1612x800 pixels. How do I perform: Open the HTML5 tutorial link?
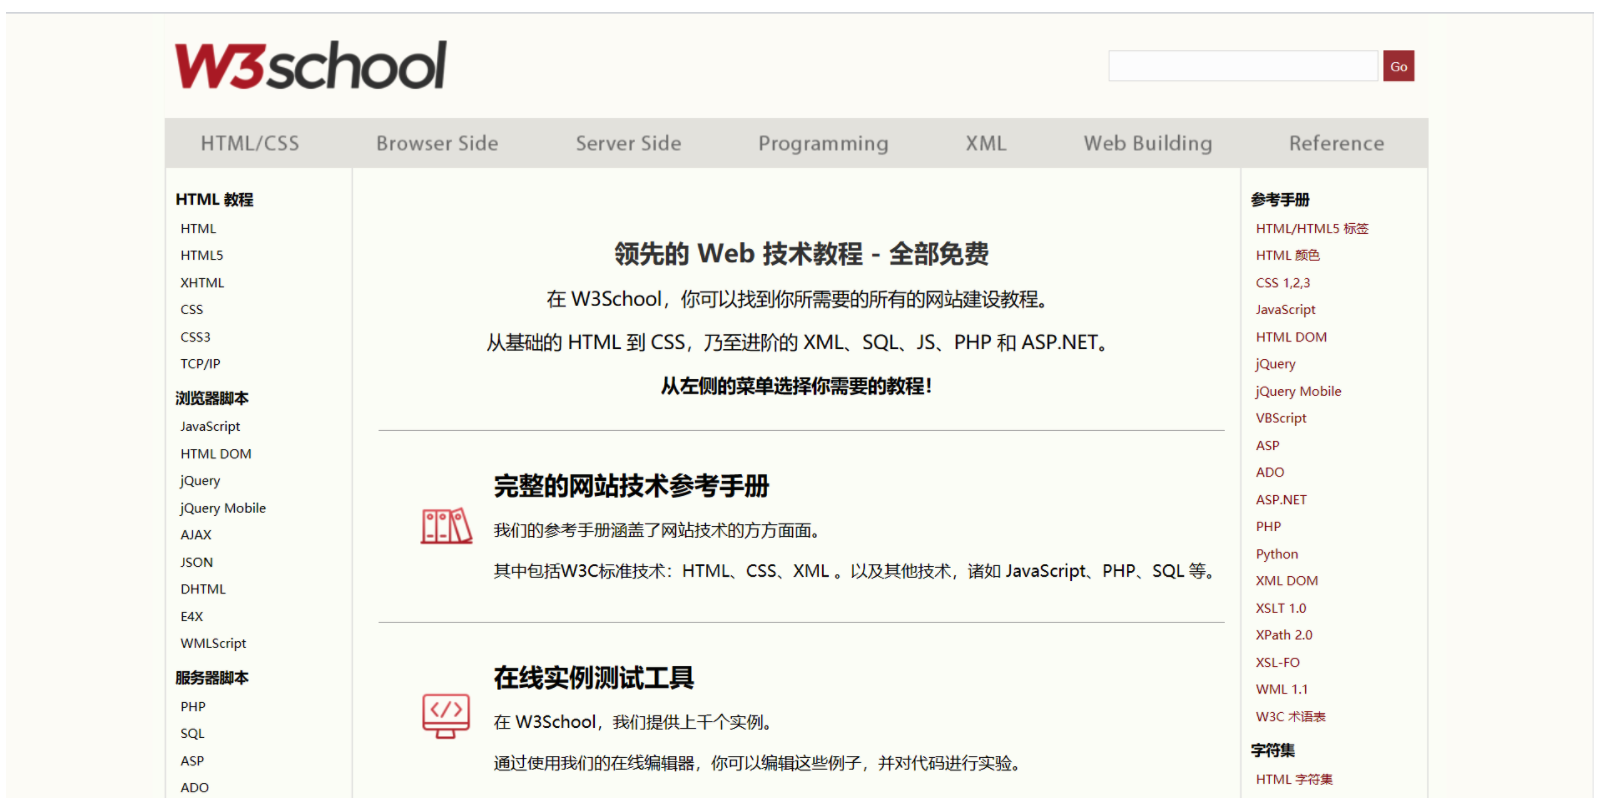tap(202, 256)
